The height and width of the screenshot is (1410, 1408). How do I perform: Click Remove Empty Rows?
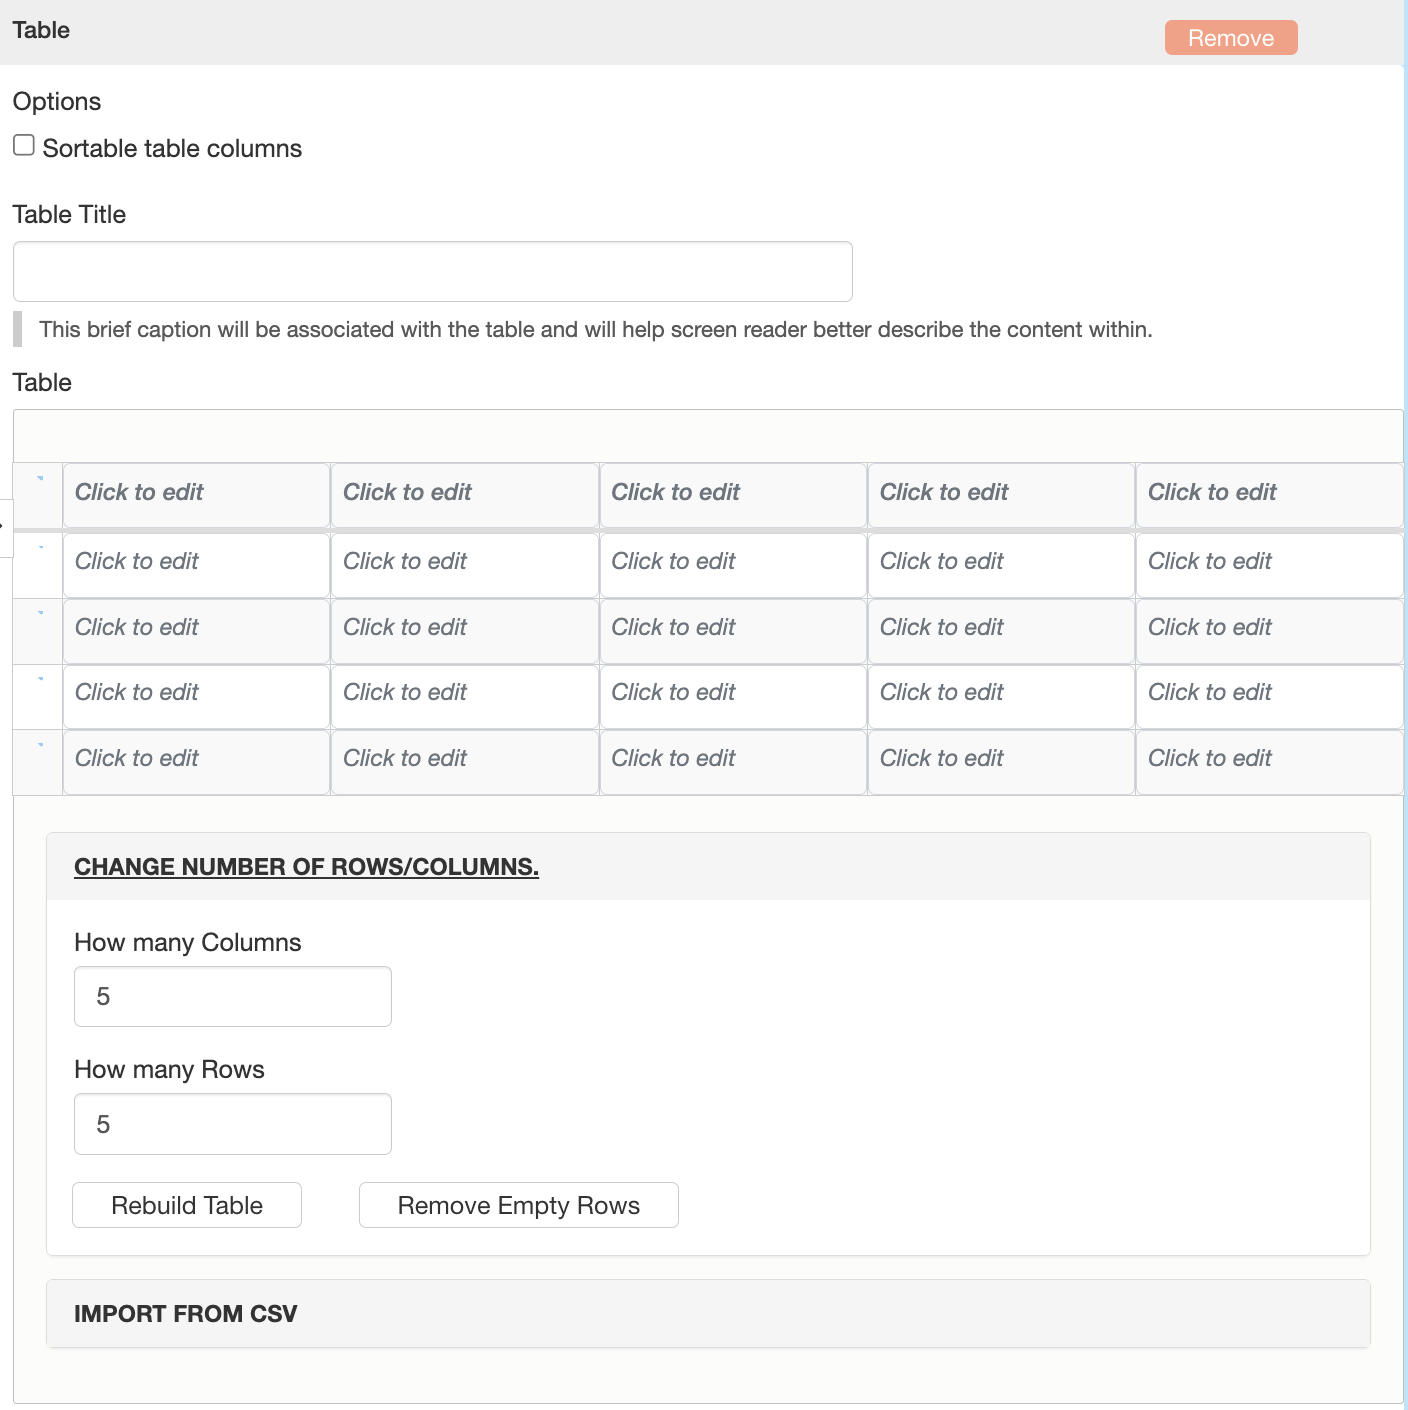pyautogui.click(x=518, y=1205)
